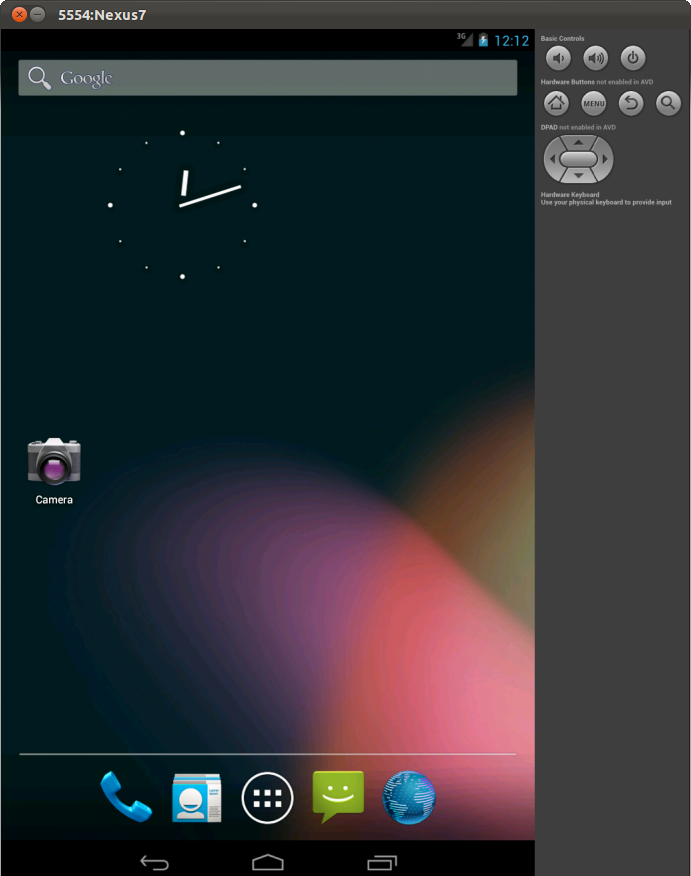Open the analog clock widget
This screenshot has width=691, height=876.
pos(182,204)
